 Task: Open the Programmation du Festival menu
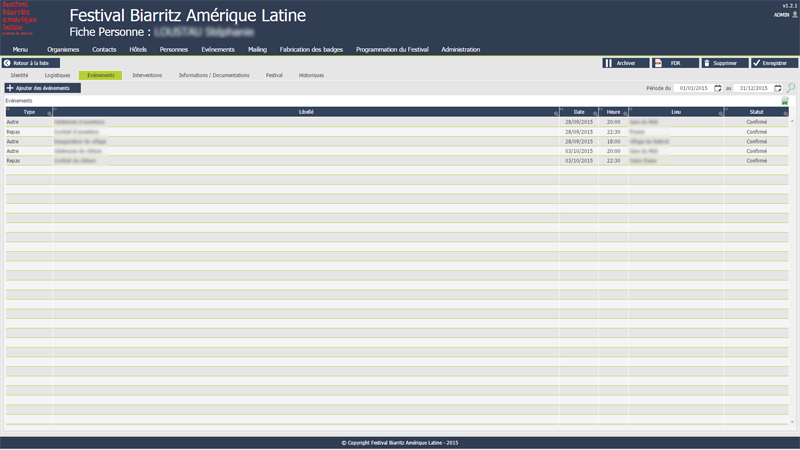tap(392, 49)
